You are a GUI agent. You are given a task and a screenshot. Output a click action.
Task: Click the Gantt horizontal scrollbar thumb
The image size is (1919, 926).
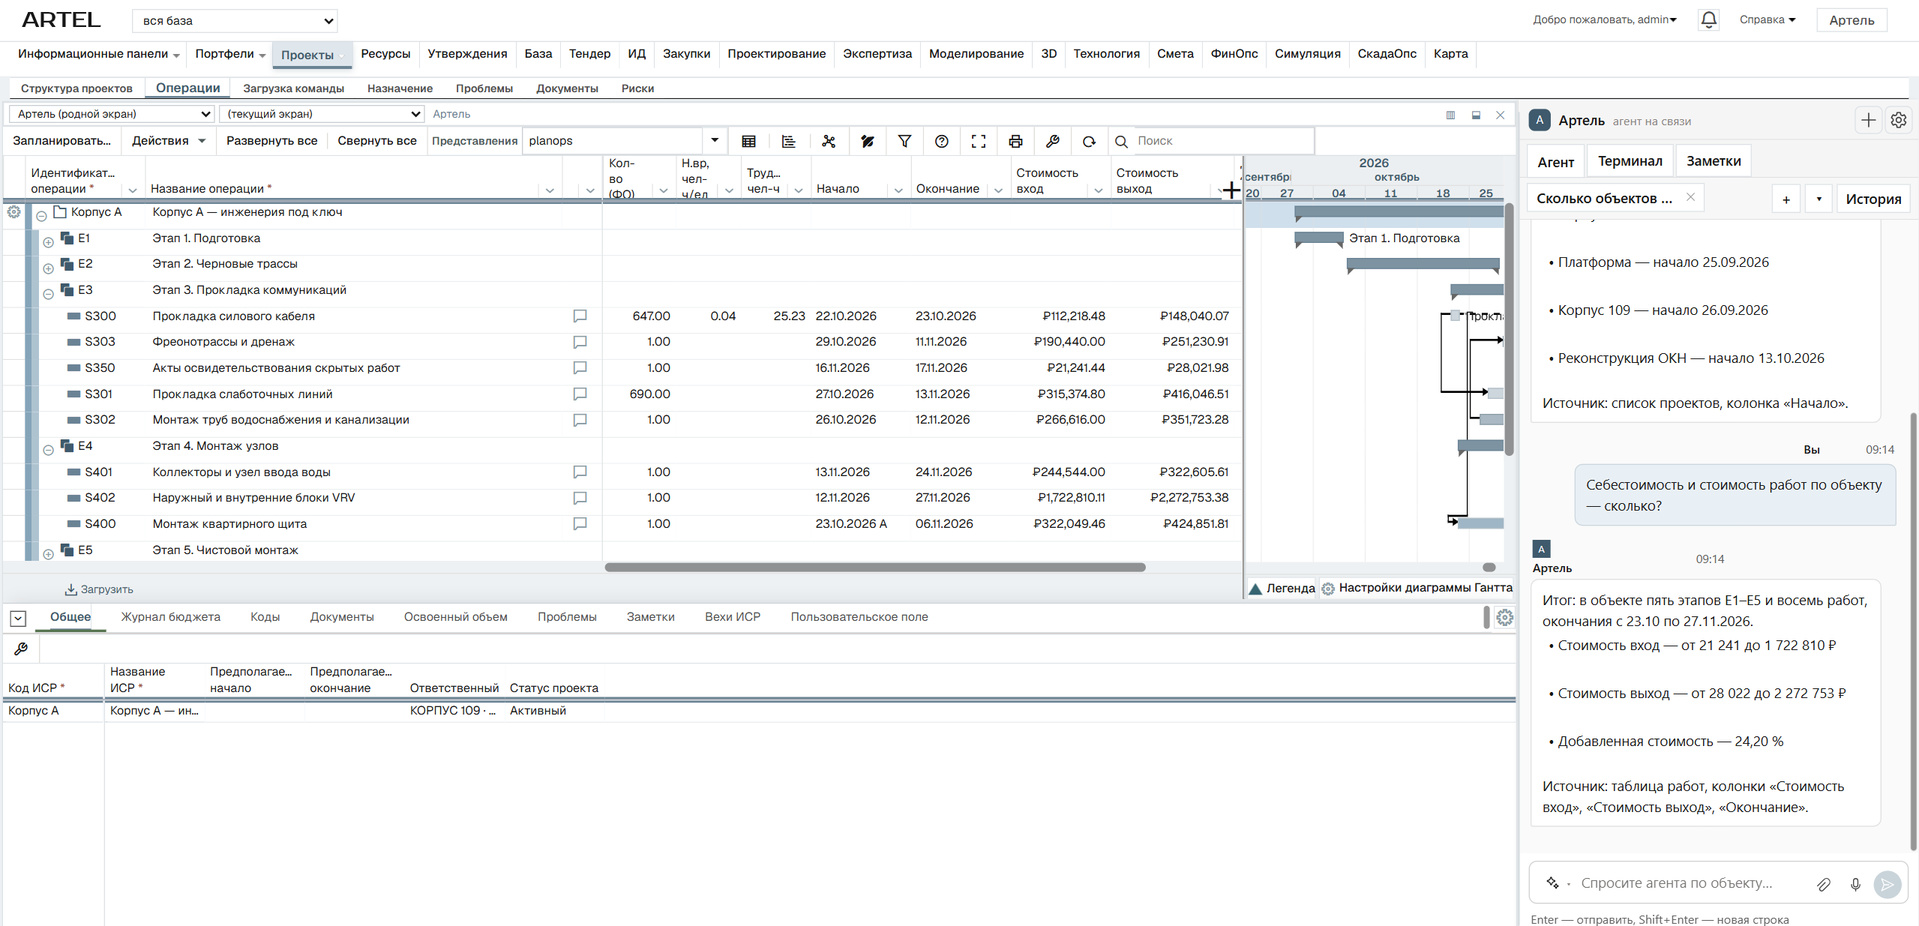[1488, 567]
